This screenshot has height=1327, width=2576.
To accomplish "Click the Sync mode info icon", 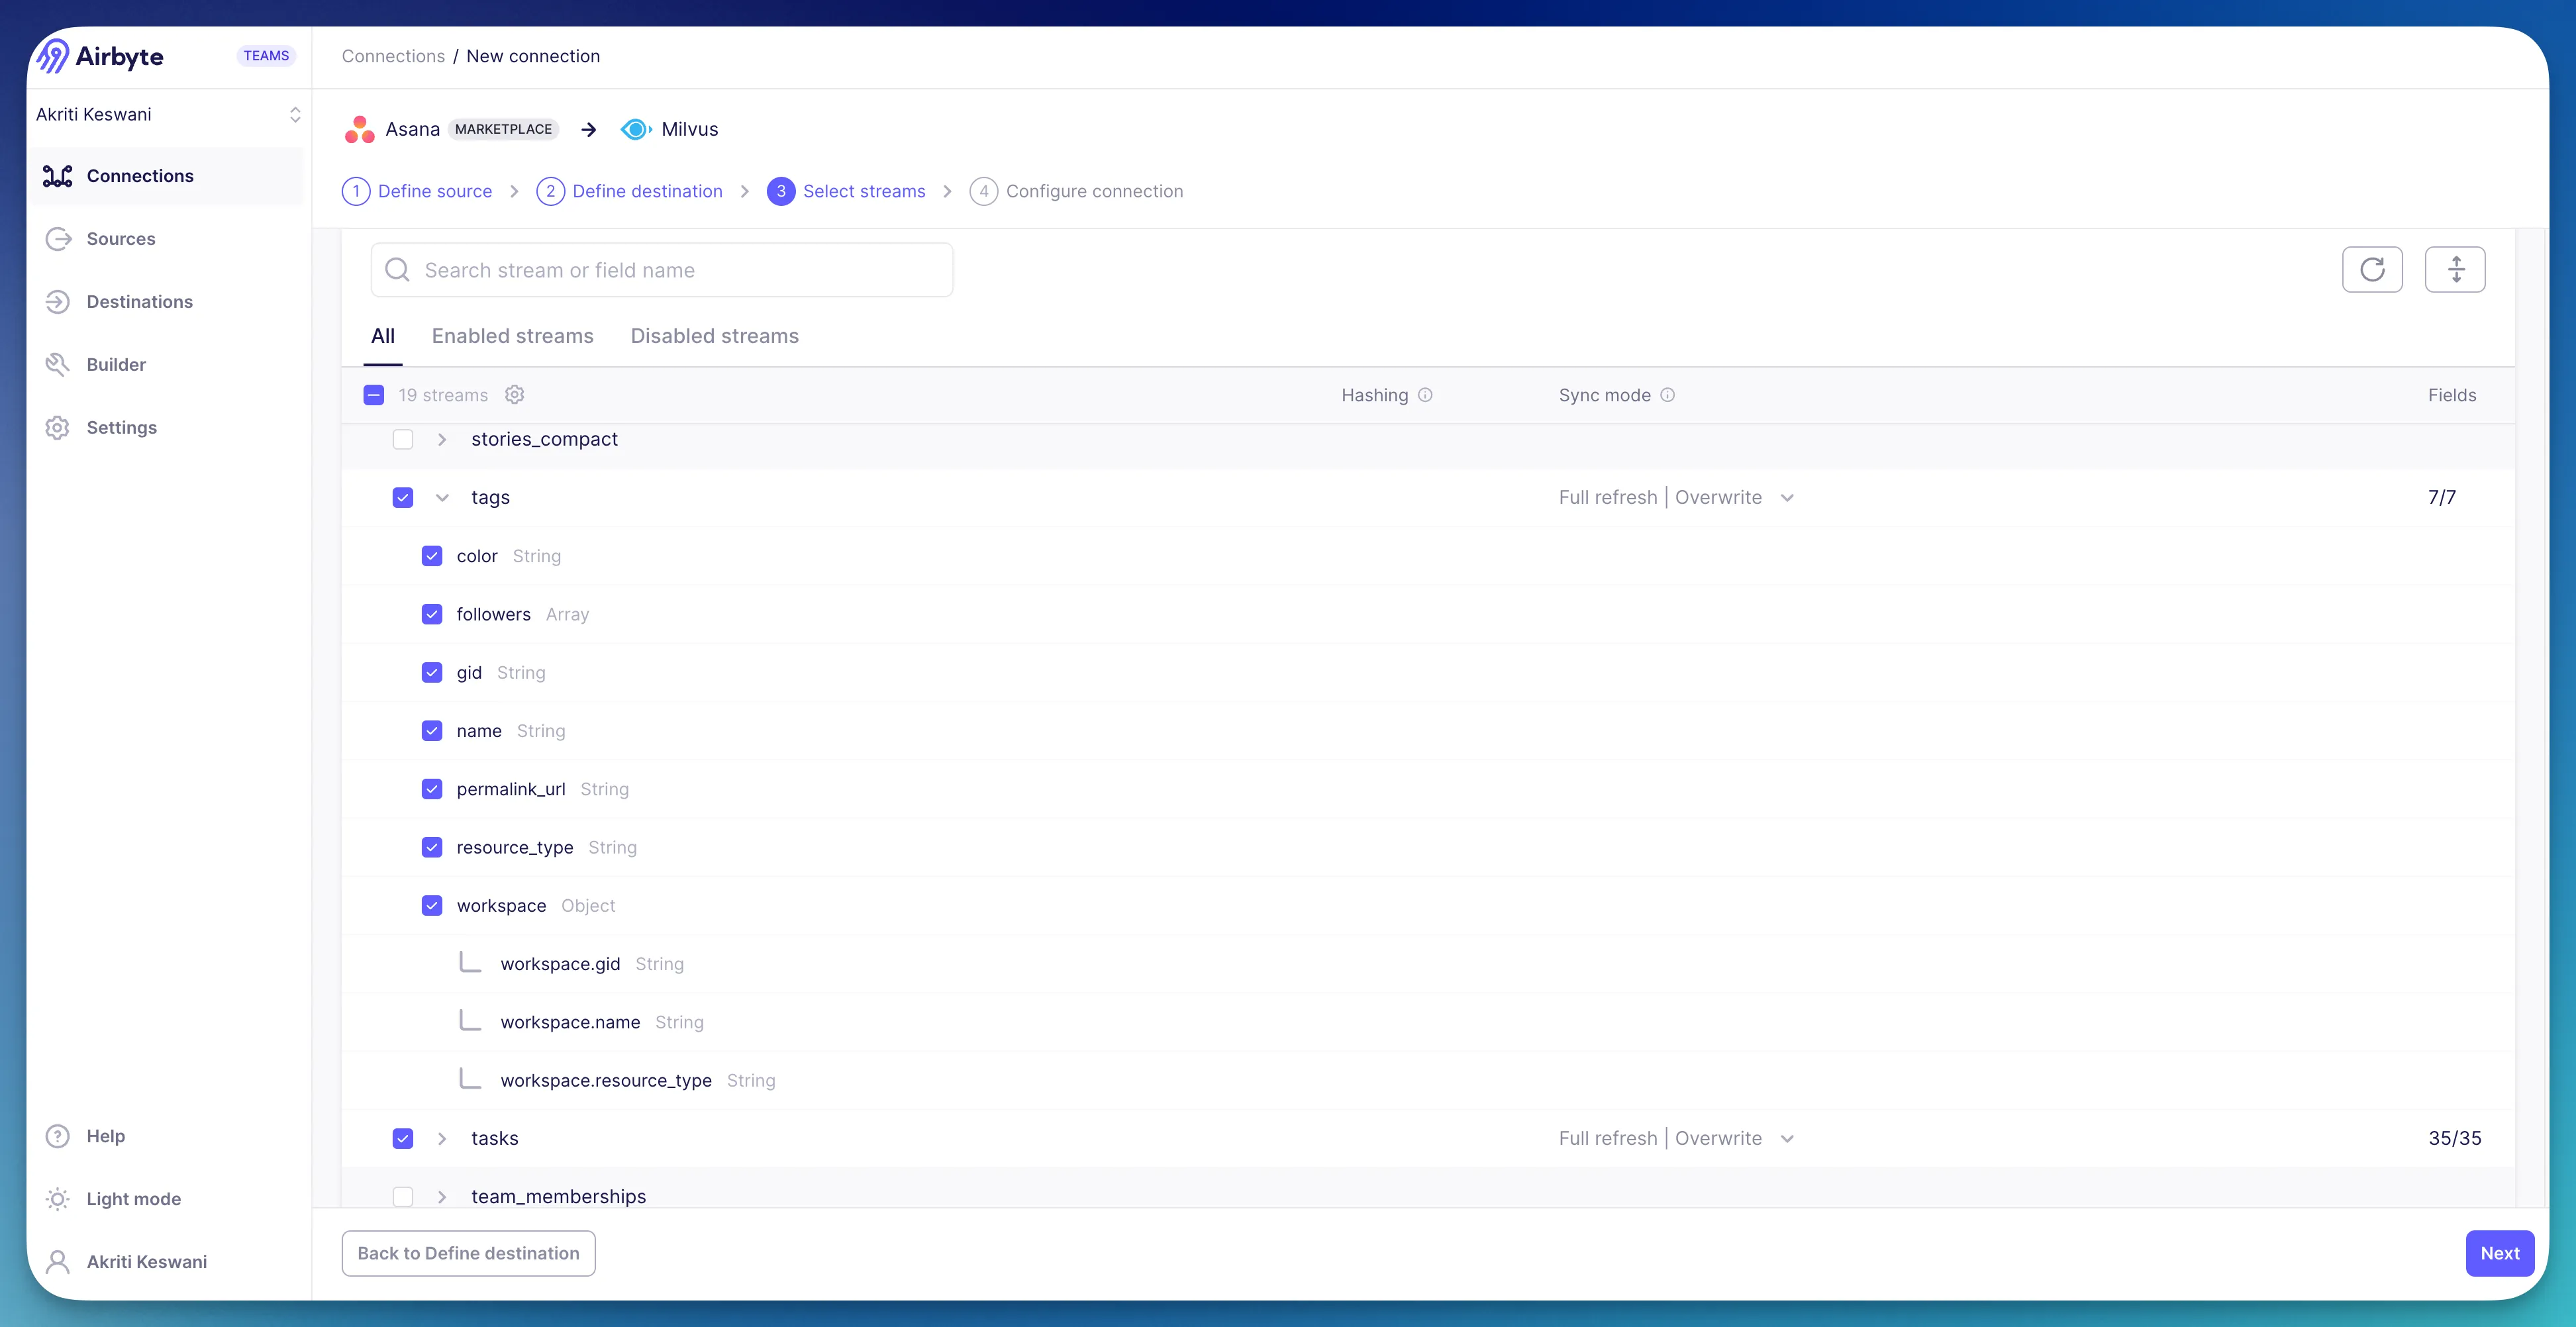I will (x=1667, y=395).
